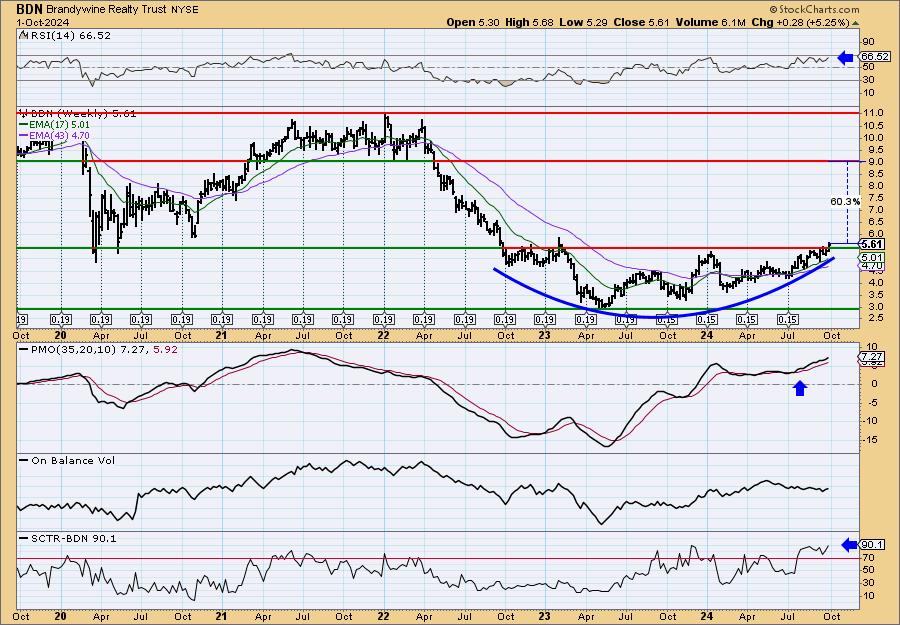The height and width of the screenshot is (625, 900).
Task: Click the Open 5.30 value
Action: pos(475,22)
